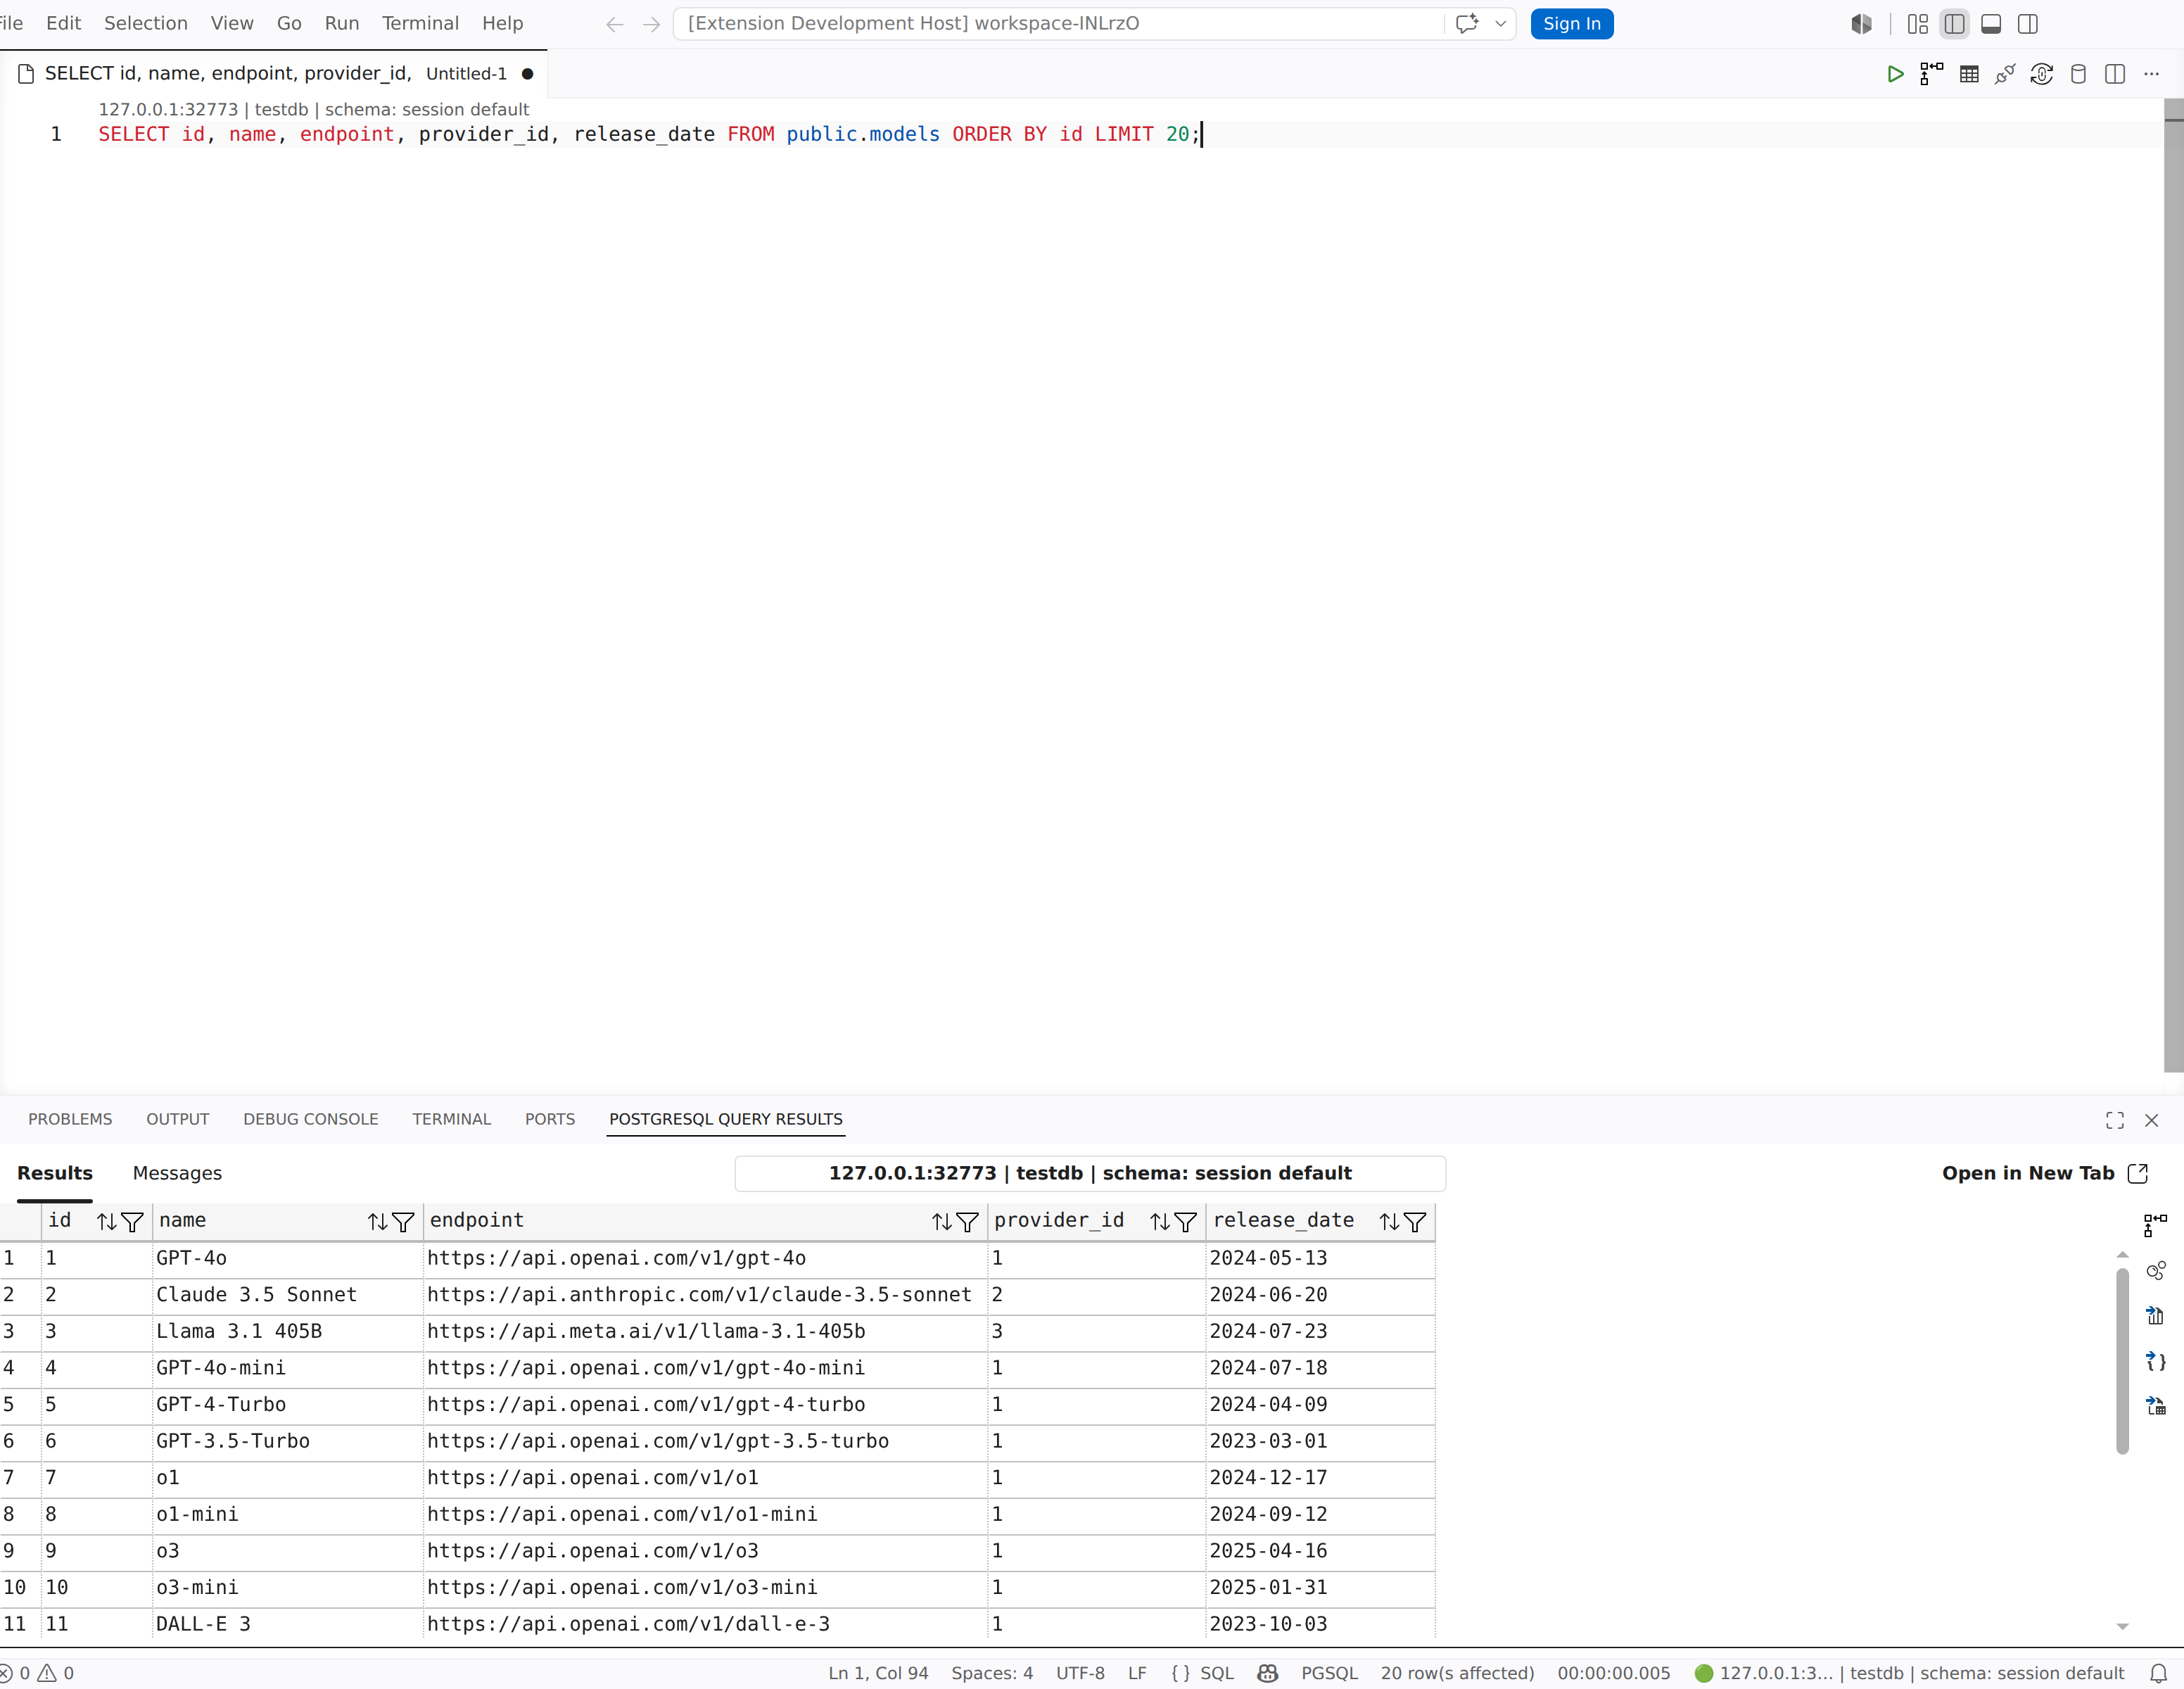Click the table grid icon in editor toolbar
Screen dimensions: 2184x1689
point(1969,74)
